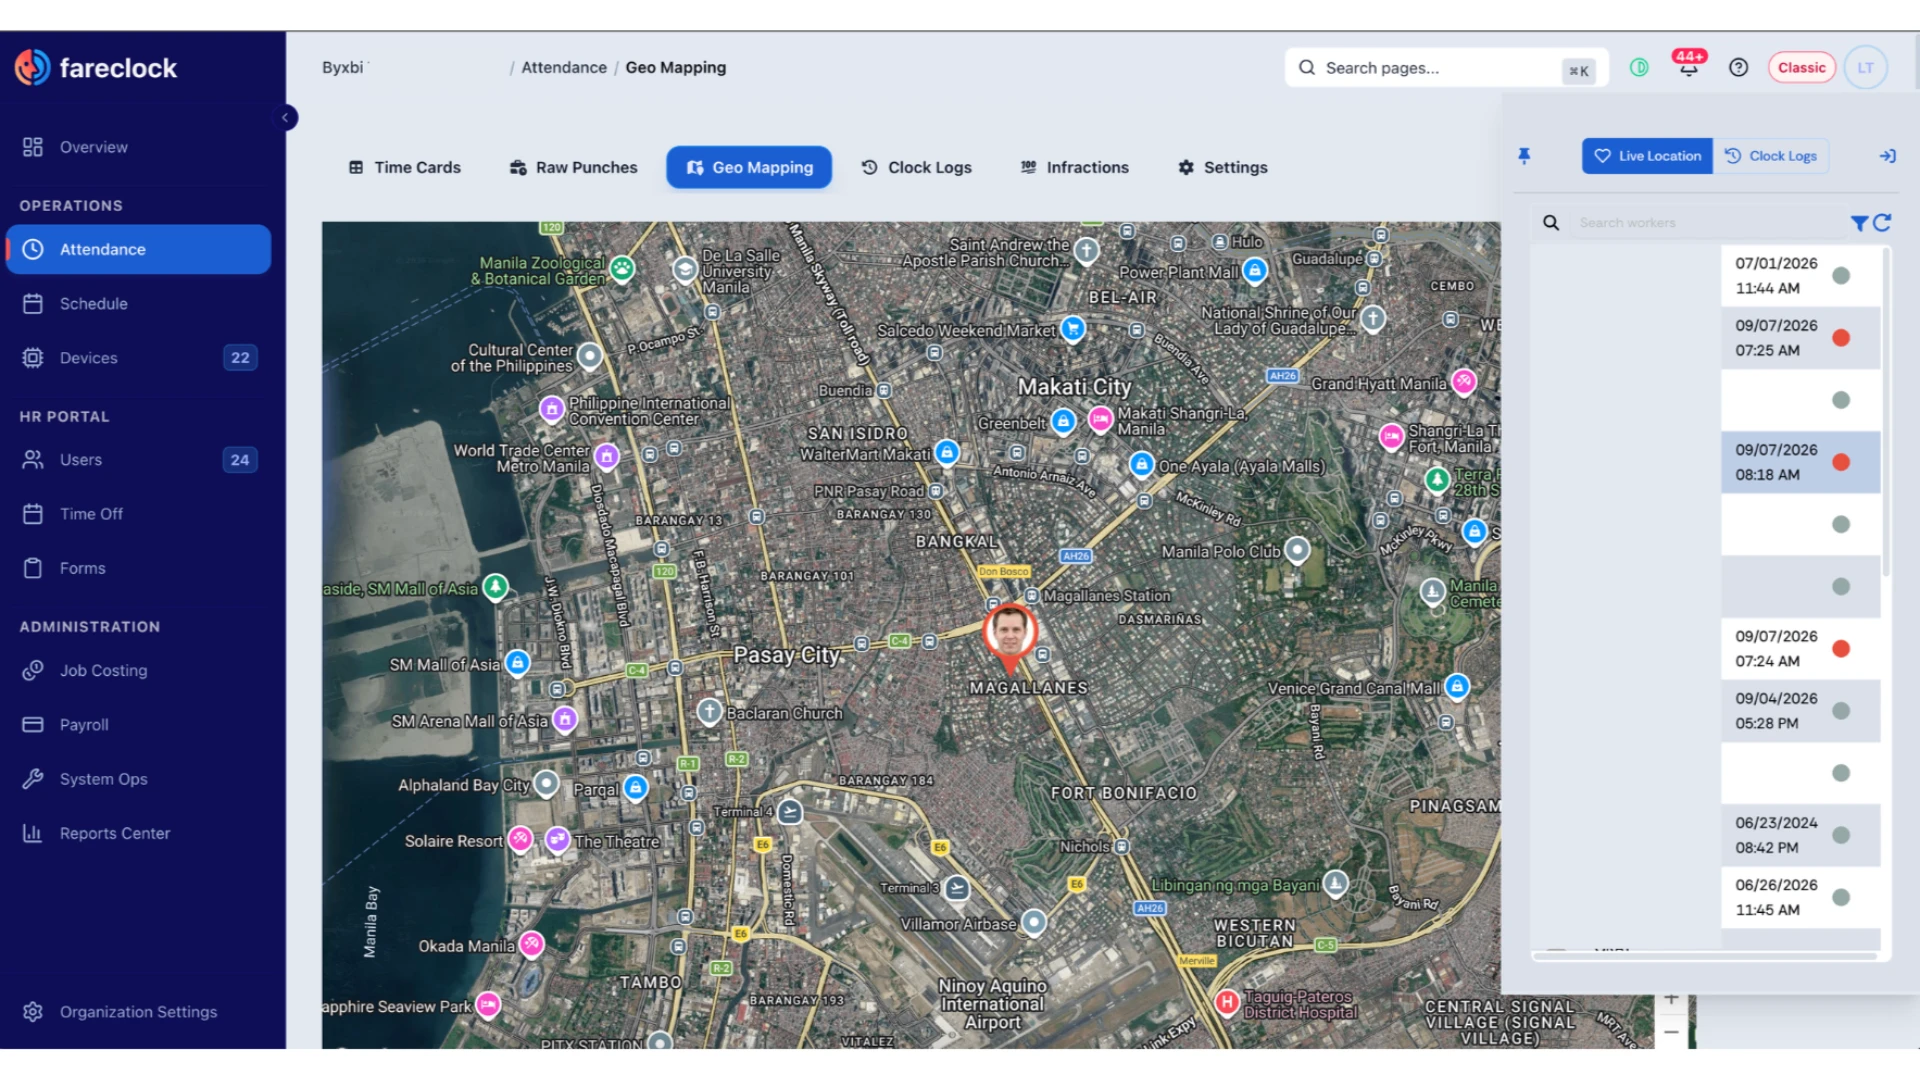Image resolution: width=1920 pixels, height=1080 pixels.
Task: Click the Manila Zoological Garden marker
Action: pyautogui.click(x=622, y=268)
